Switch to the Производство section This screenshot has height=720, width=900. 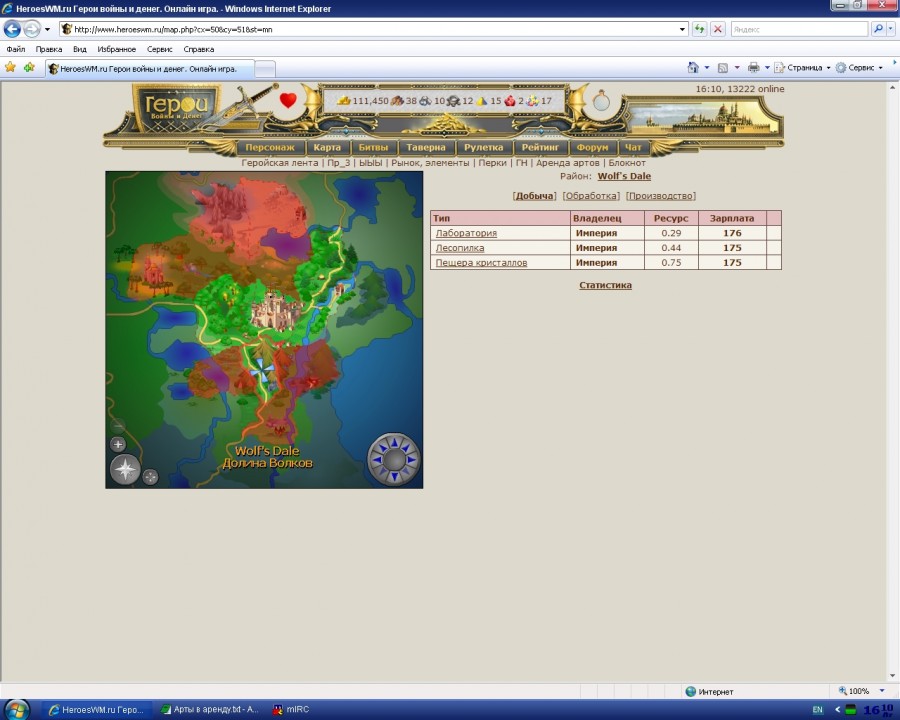click(661, 196)
